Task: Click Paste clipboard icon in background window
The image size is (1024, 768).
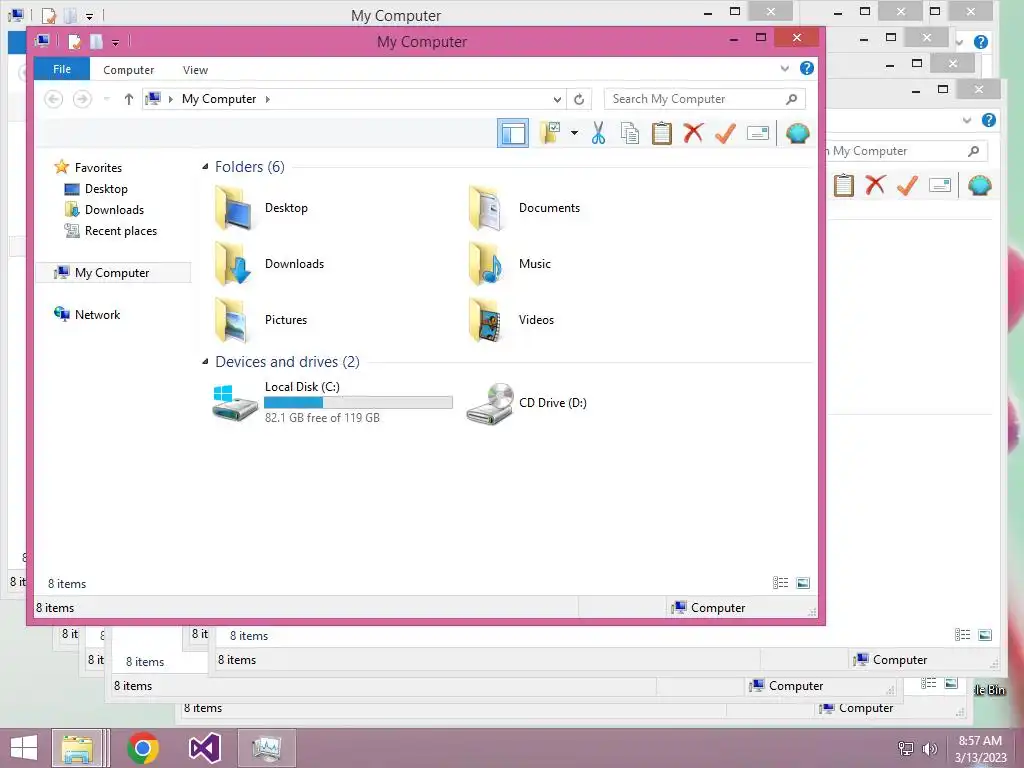Action: pyautogui.click(x=844, y=185)
